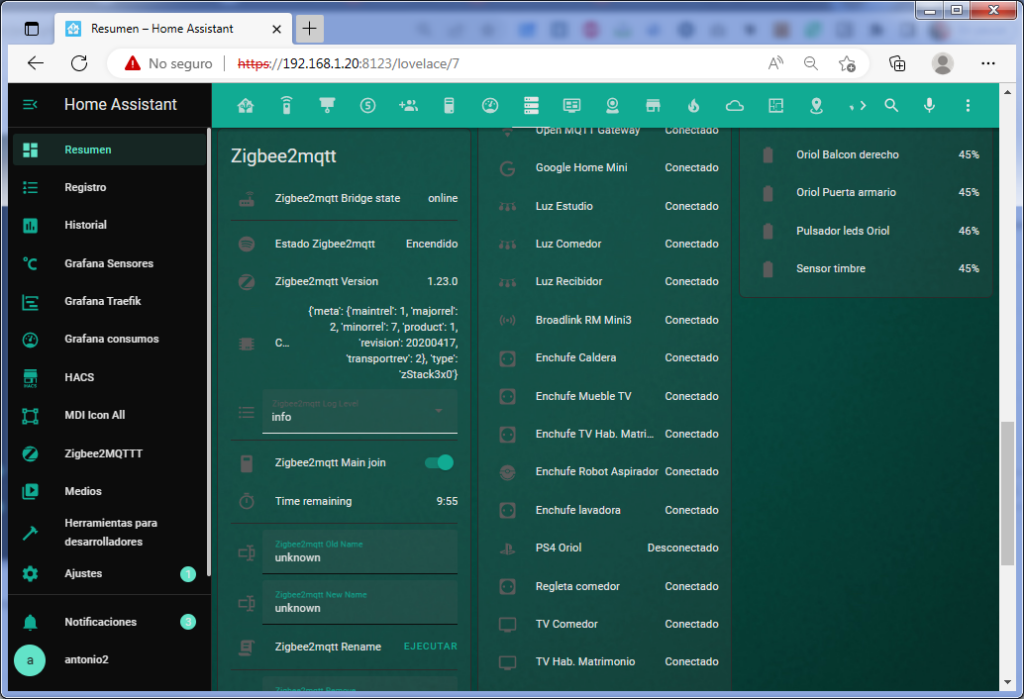Toggle Zigbee2mqtt Main join switch
The height and width of the screenshot is (699, 1024).
(439, 462)
